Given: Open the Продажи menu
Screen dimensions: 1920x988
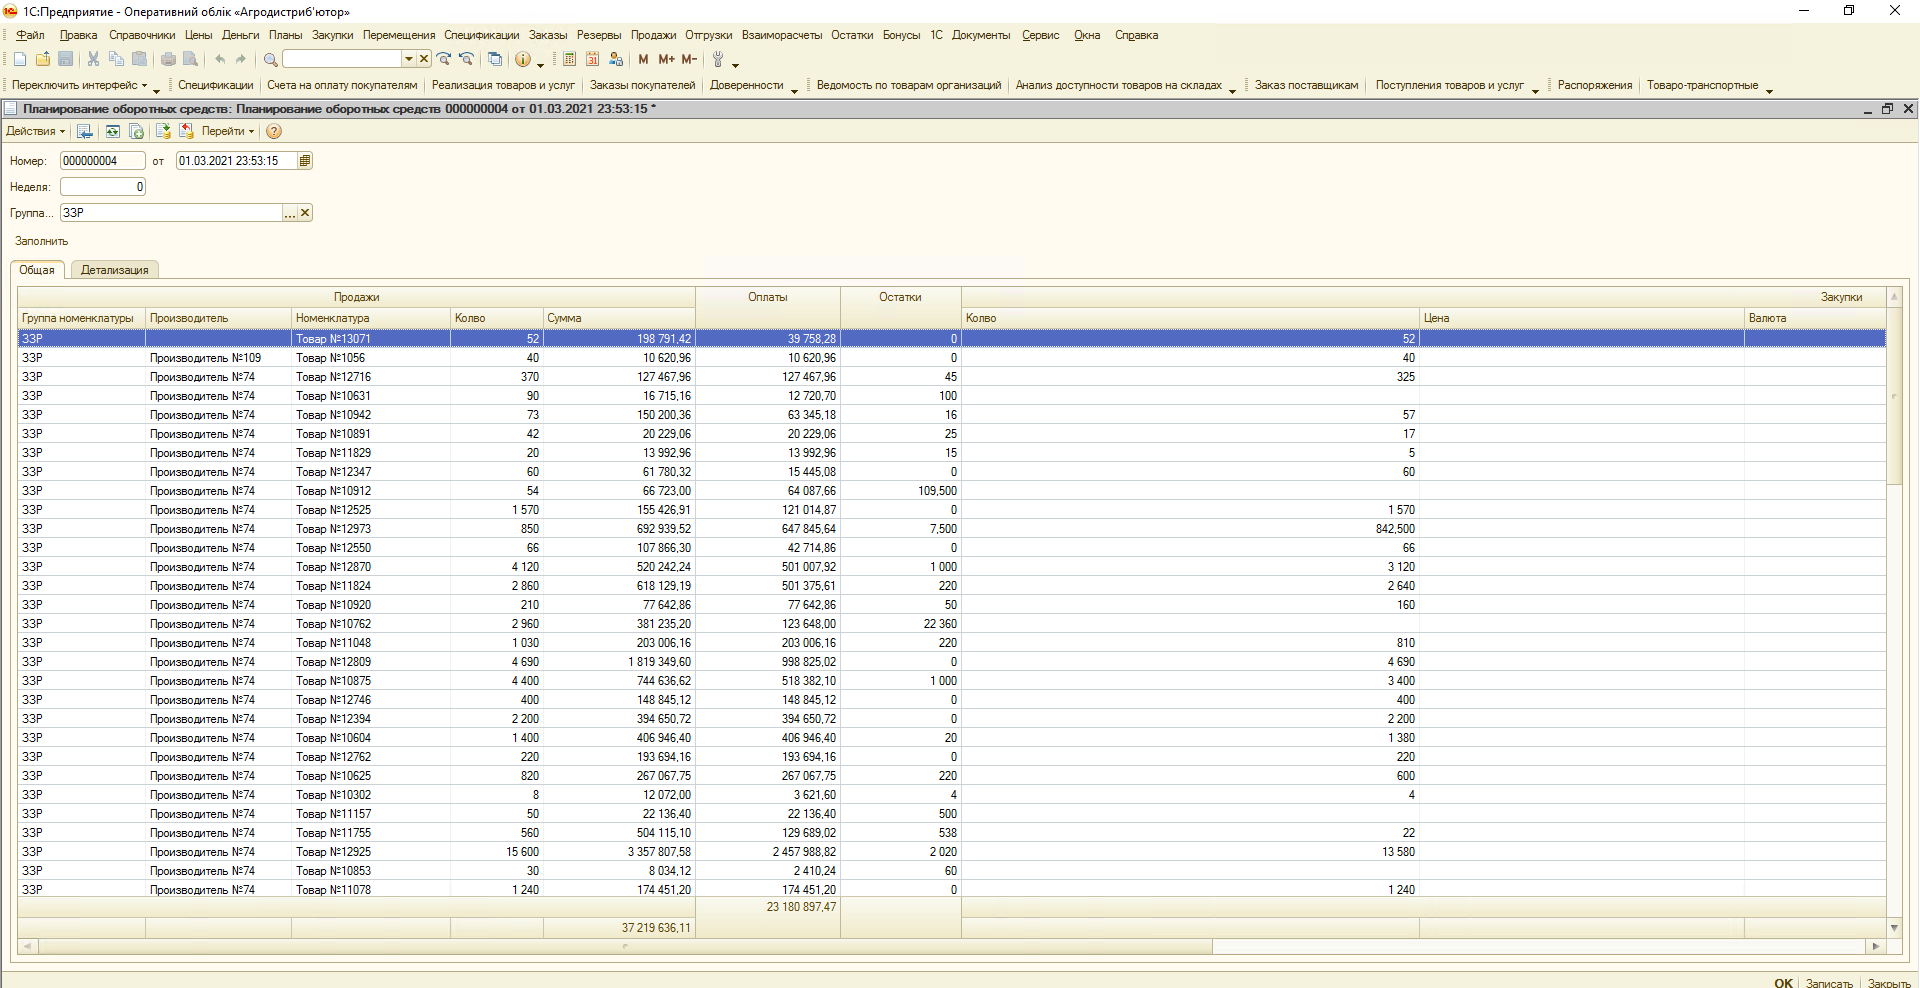Looking at the screenshot, I should 652,35.
